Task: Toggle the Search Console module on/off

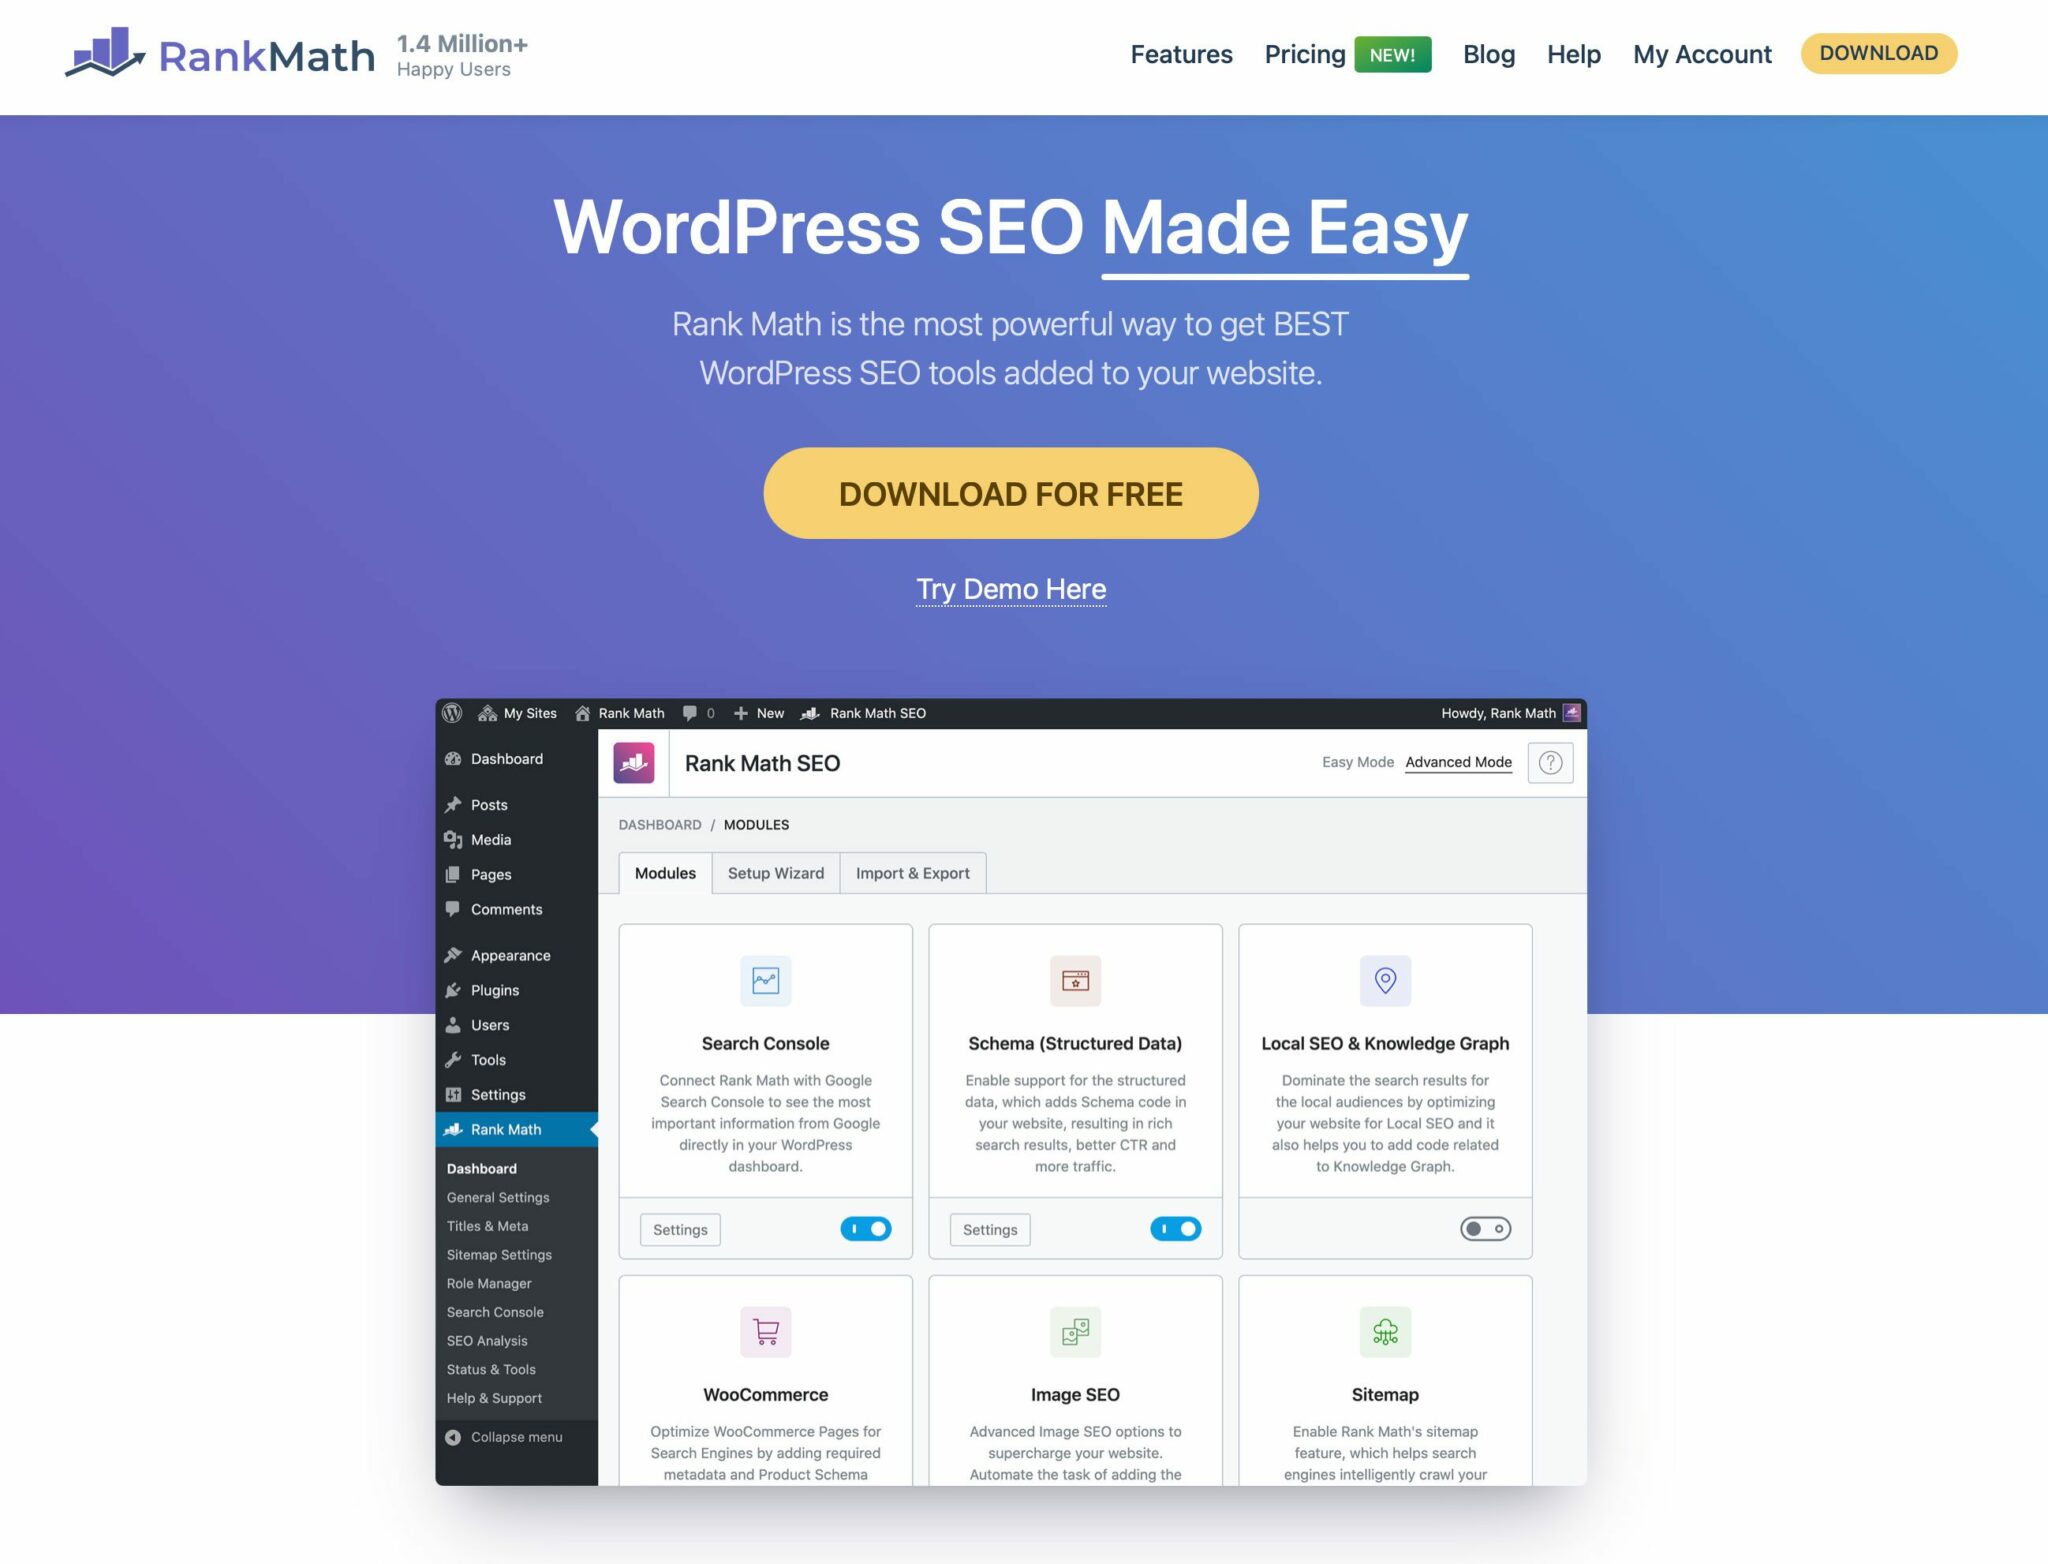Action: click(864, 1229)
